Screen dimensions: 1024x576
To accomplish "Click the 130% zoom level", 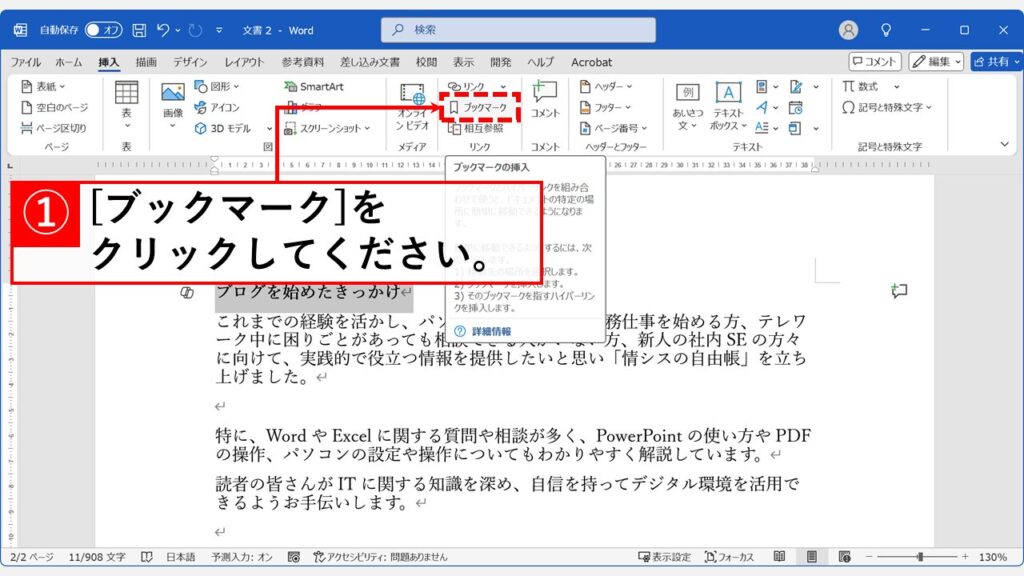I will (993, 557).
